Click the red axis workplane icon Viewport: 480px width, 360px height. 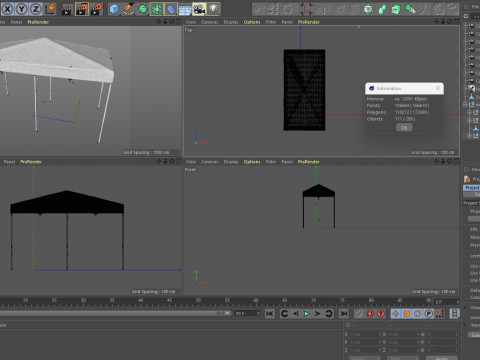click(x=305, y=9)
